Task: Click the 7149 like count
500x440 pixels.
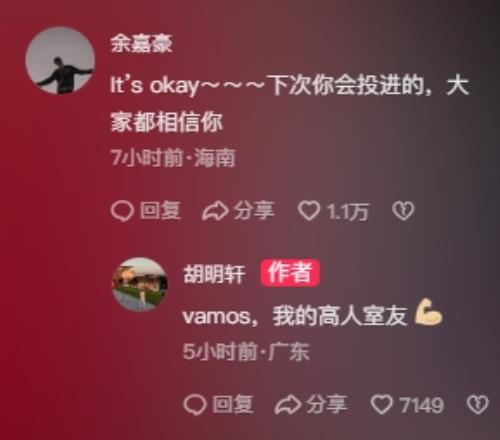Action: pos(422,405)
